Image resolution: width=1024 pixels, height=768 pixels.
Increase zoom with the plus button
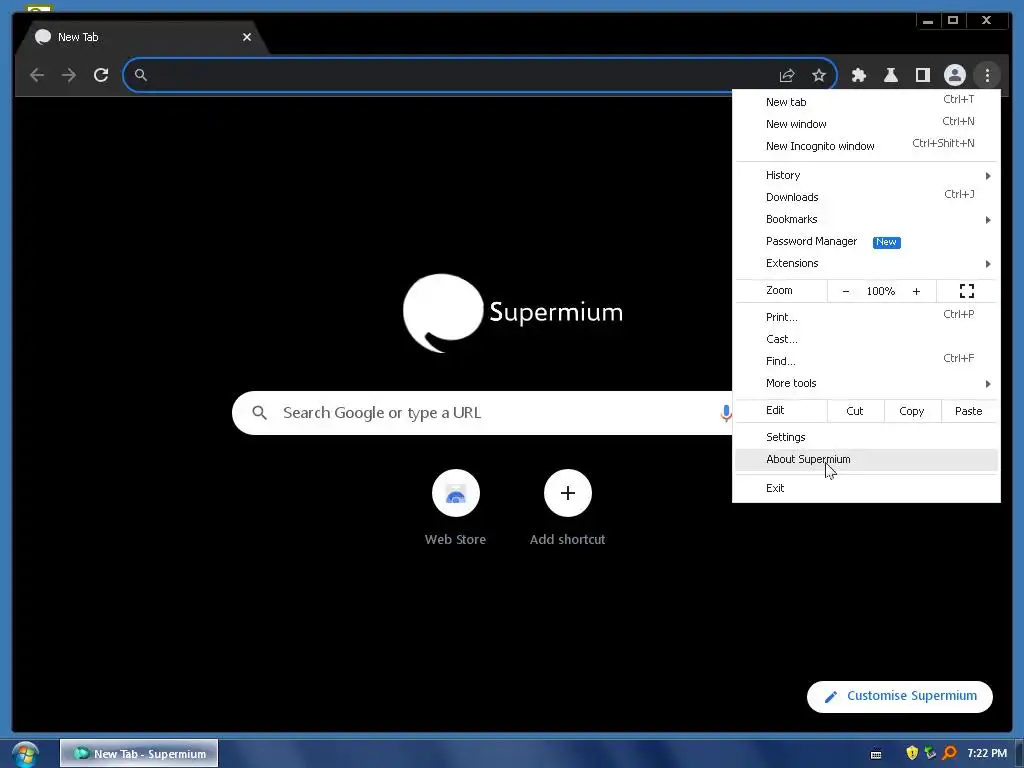tap(916, 291)
